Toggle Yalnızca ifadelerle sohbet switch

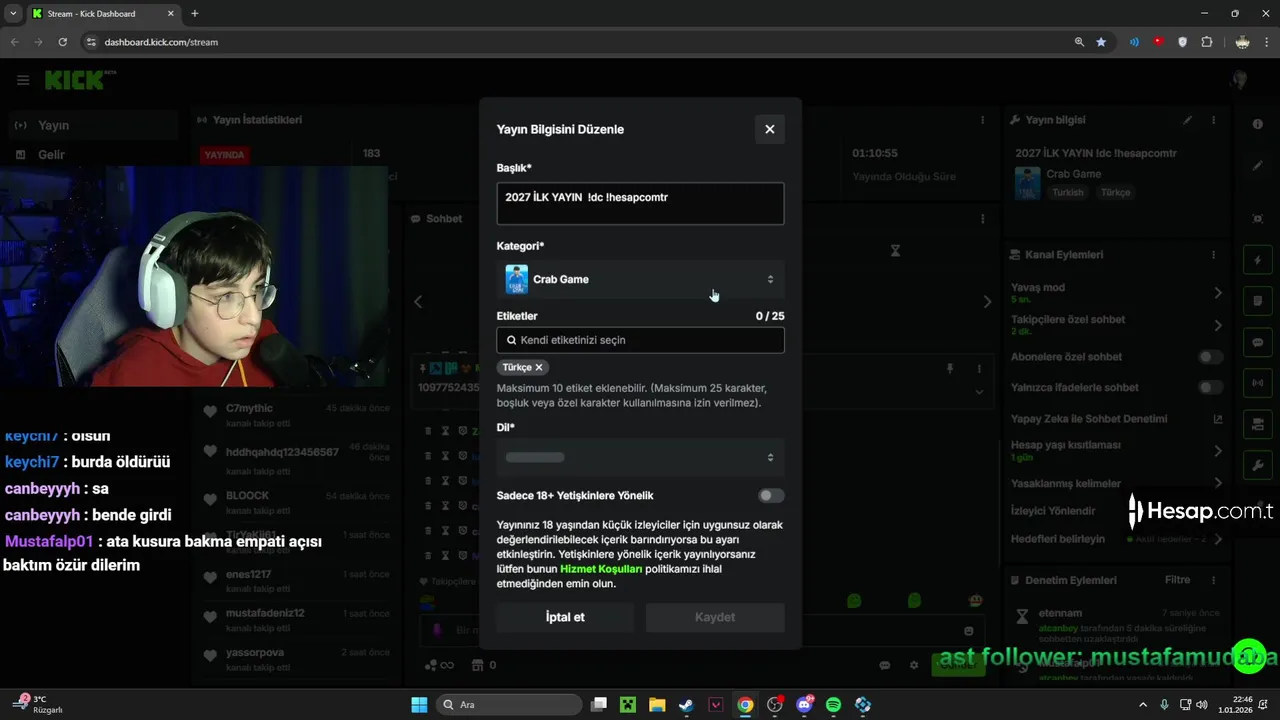1211,387
